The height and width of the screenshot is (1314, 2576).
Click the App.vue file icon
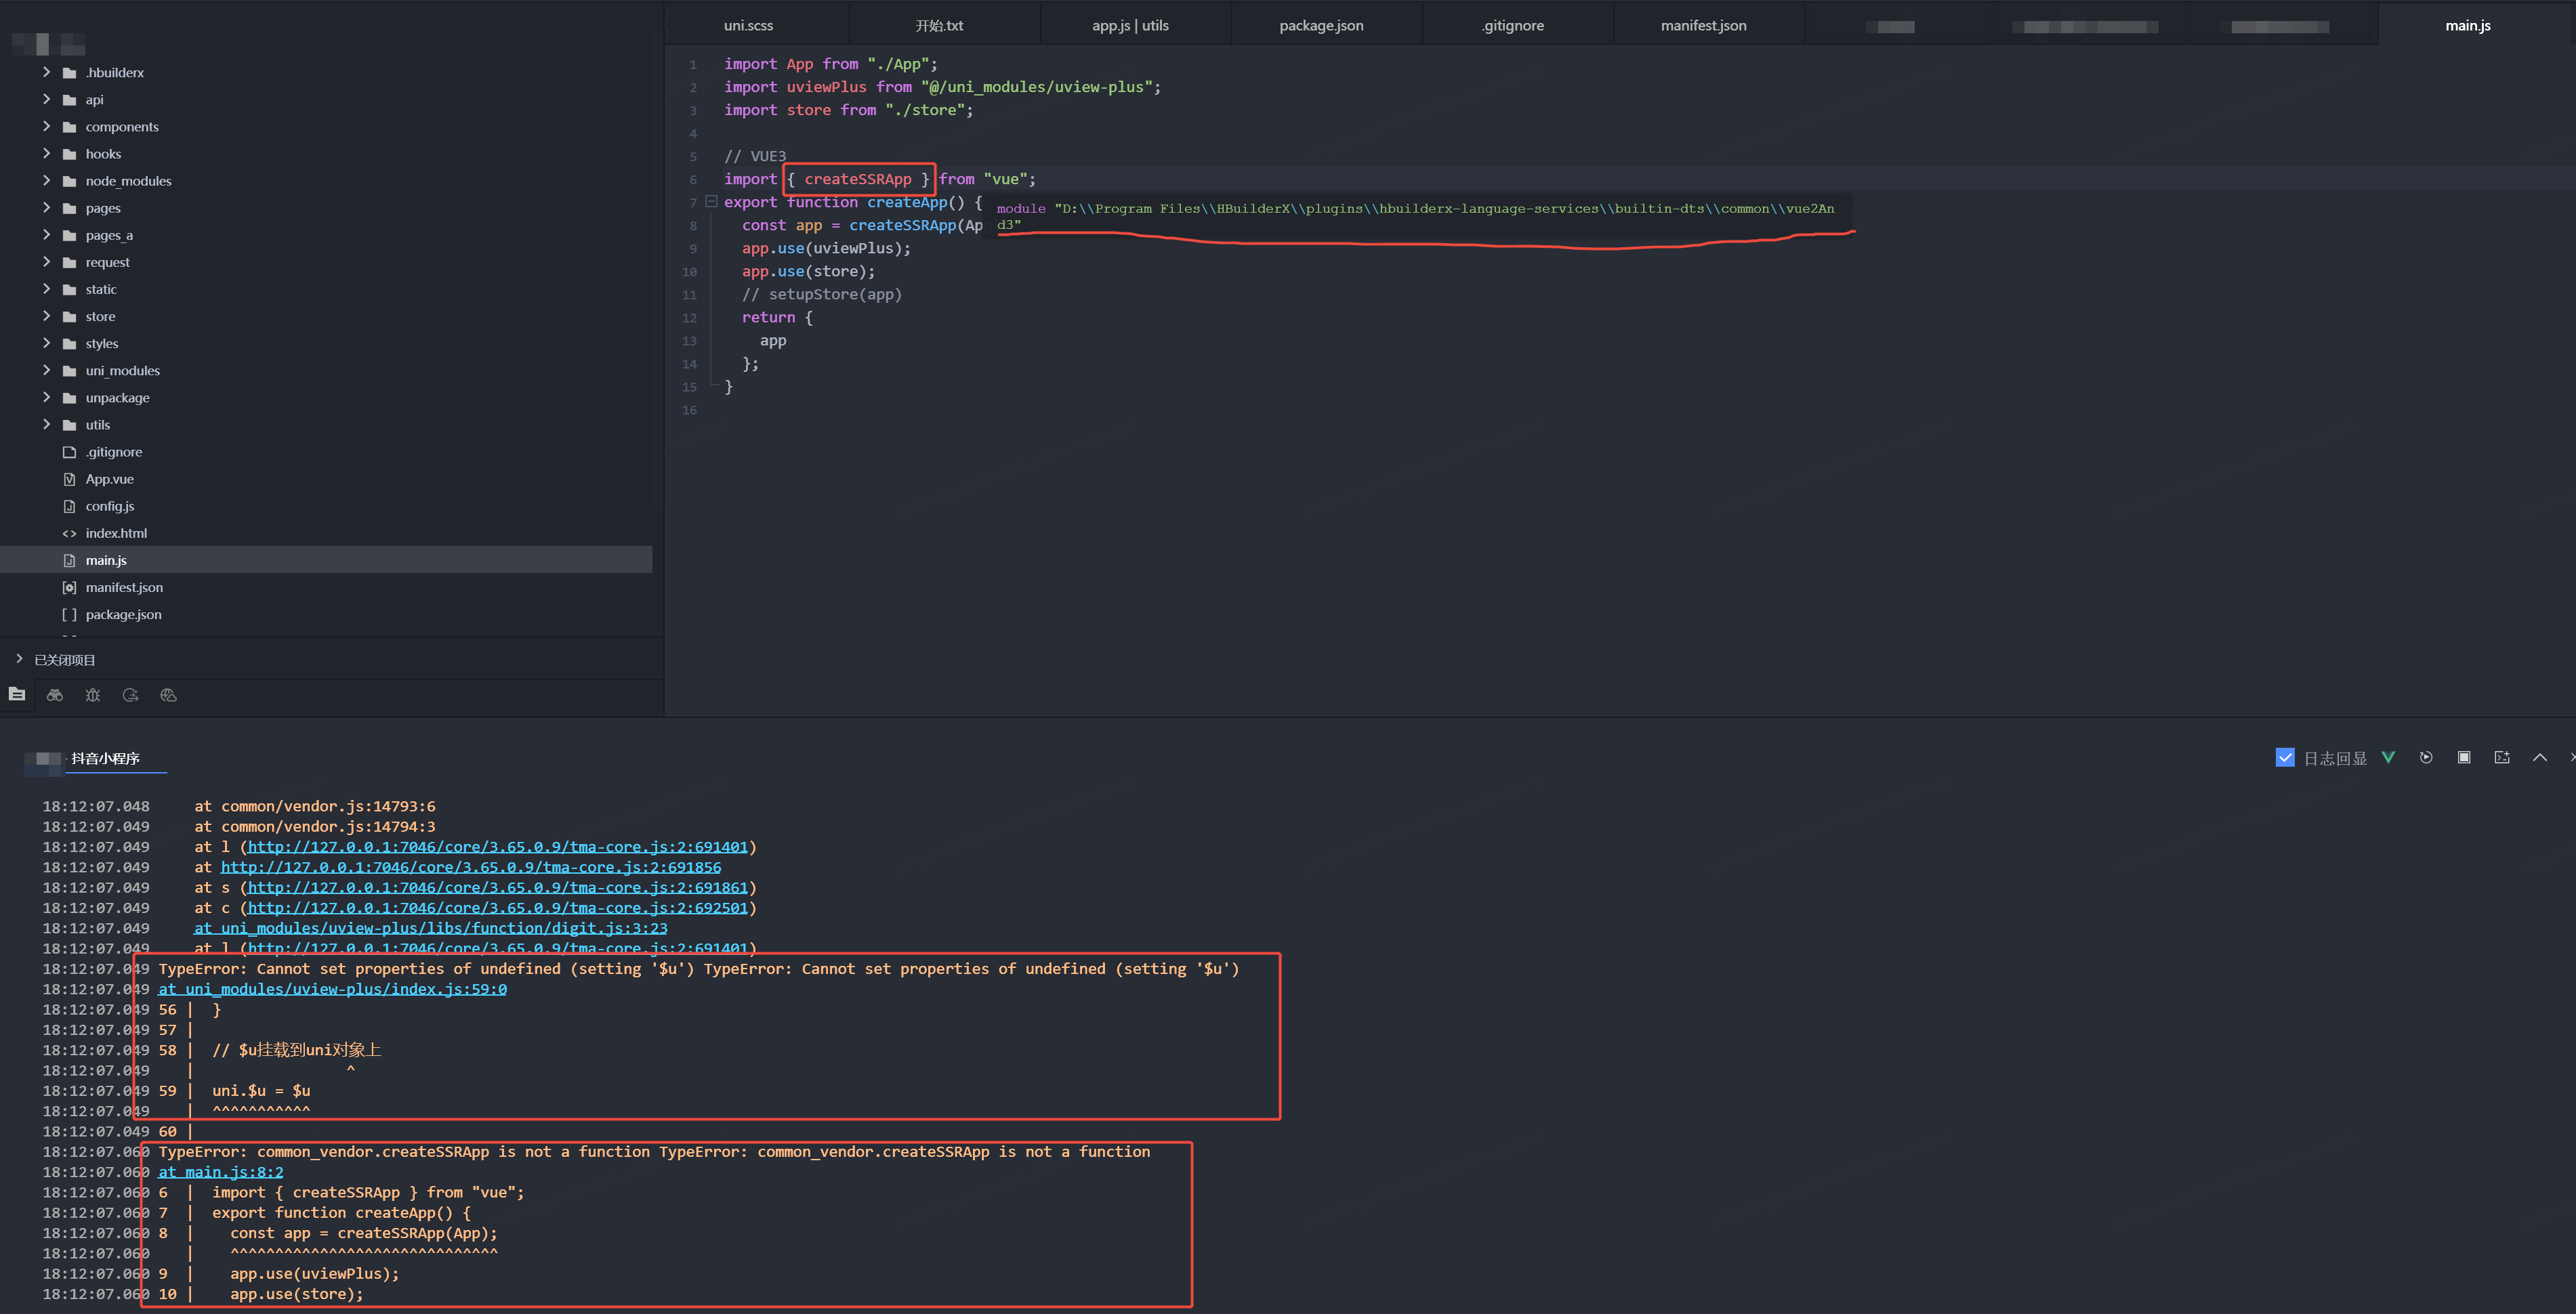pos(69,479)
